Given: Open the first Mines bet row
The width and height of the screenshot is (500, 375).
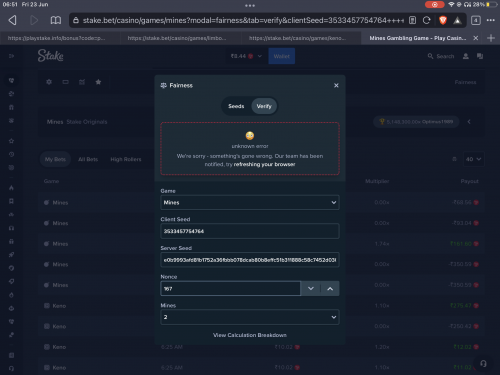Looking at the screenshot, I should coord(261,202).
